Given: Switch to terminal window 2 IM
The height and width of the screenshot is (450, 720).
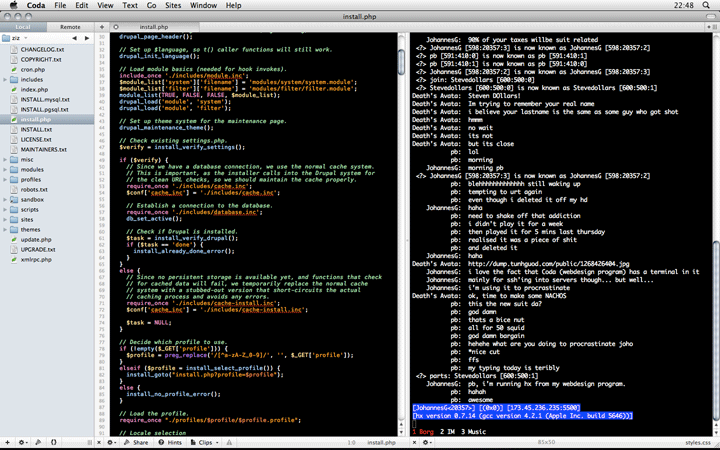Looking at the screenshot, I should click(x=447, y=432).
